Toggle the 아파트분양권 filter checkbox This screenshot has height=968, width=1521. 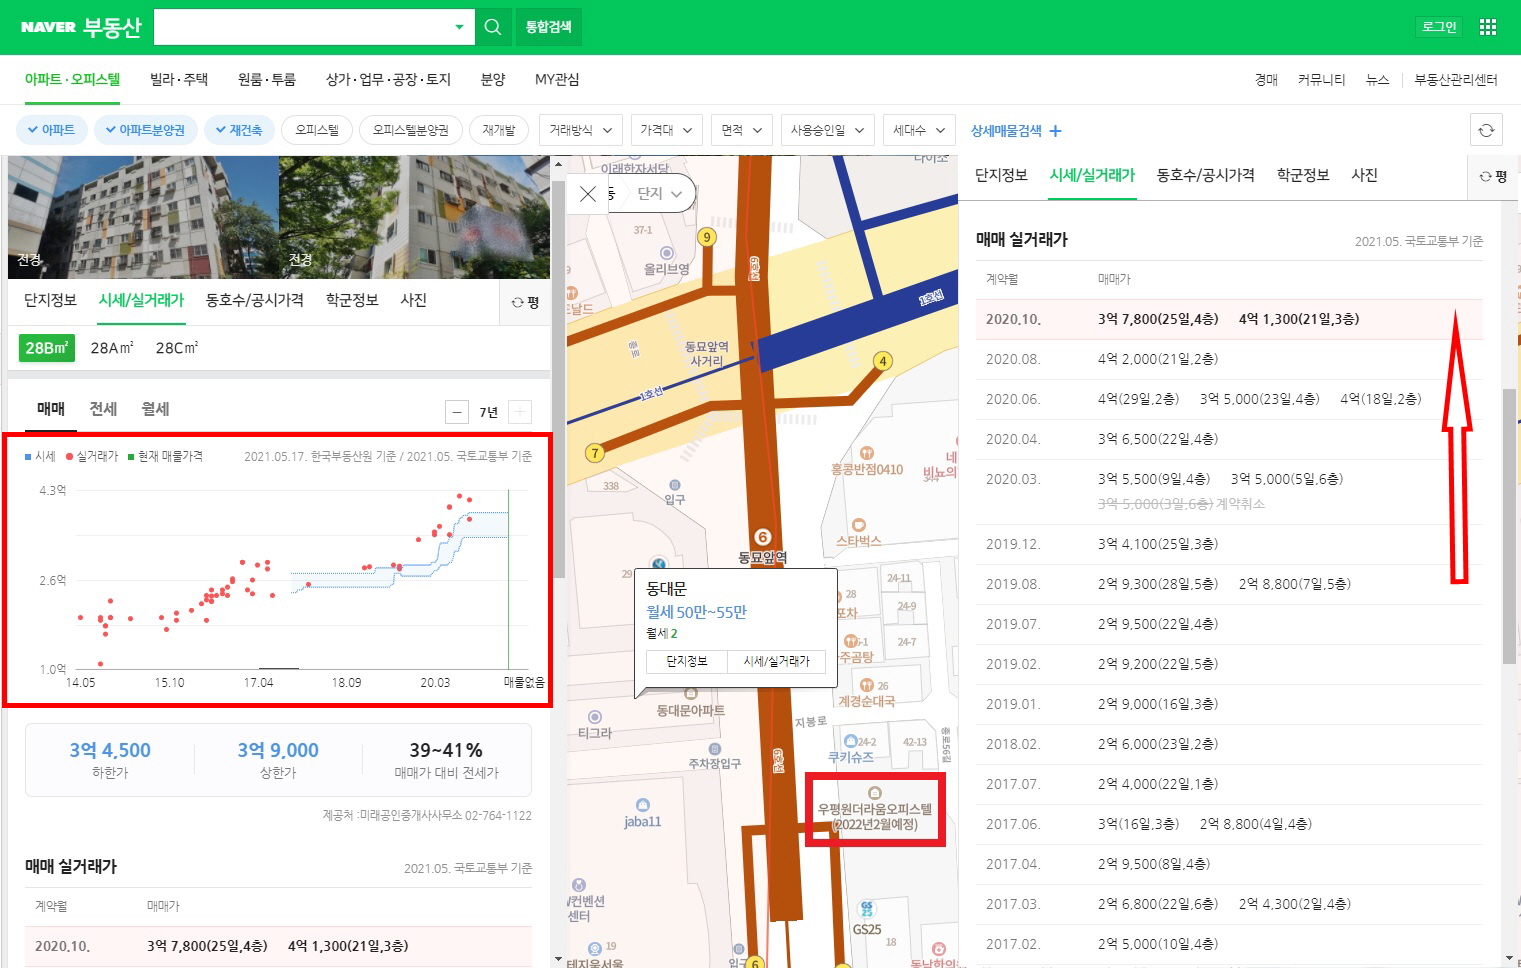point(145,130)
